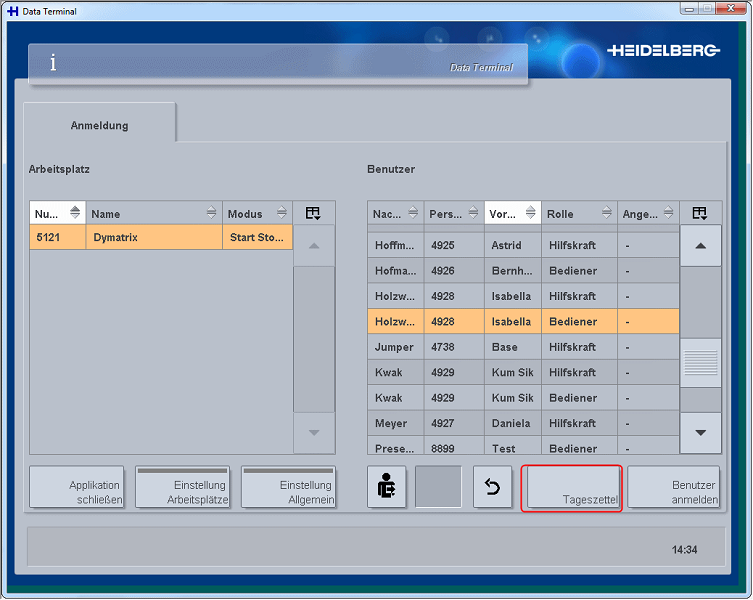Sort Arbeitsplatz table by Name column
The width and height of the screenshot is (753, 600).
click(153, 213)
